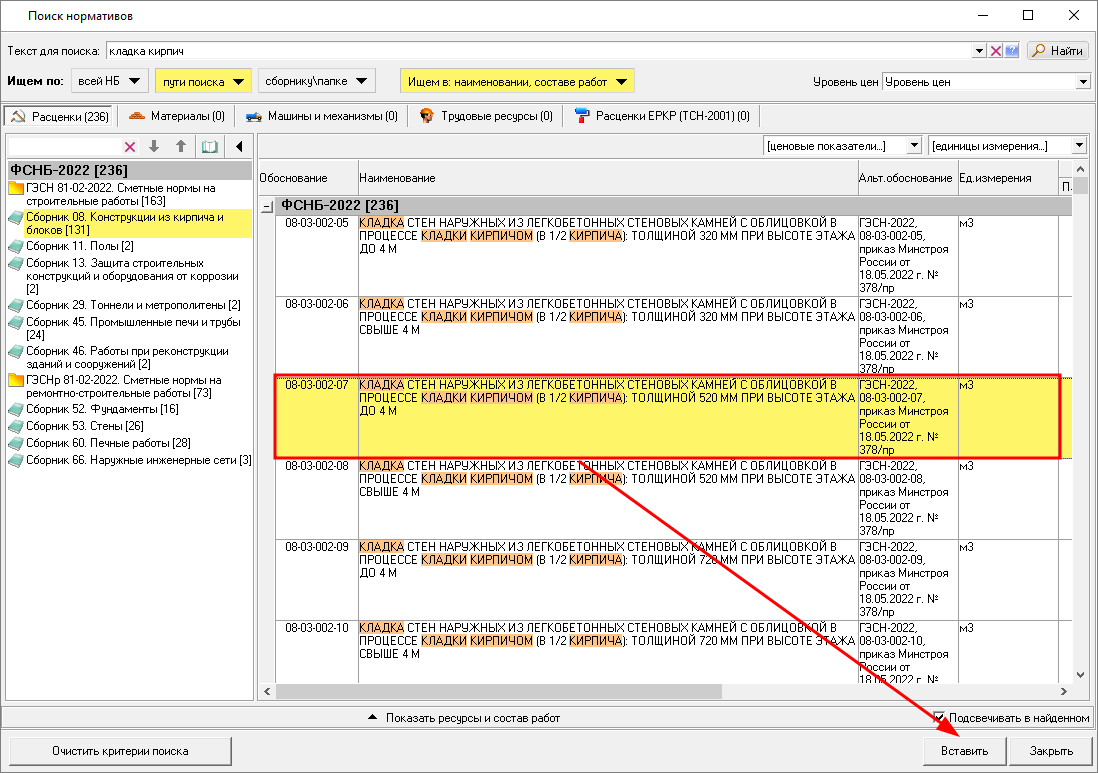
Task: Jump to next match using the down arrow
Action: (x=154, y=147)
